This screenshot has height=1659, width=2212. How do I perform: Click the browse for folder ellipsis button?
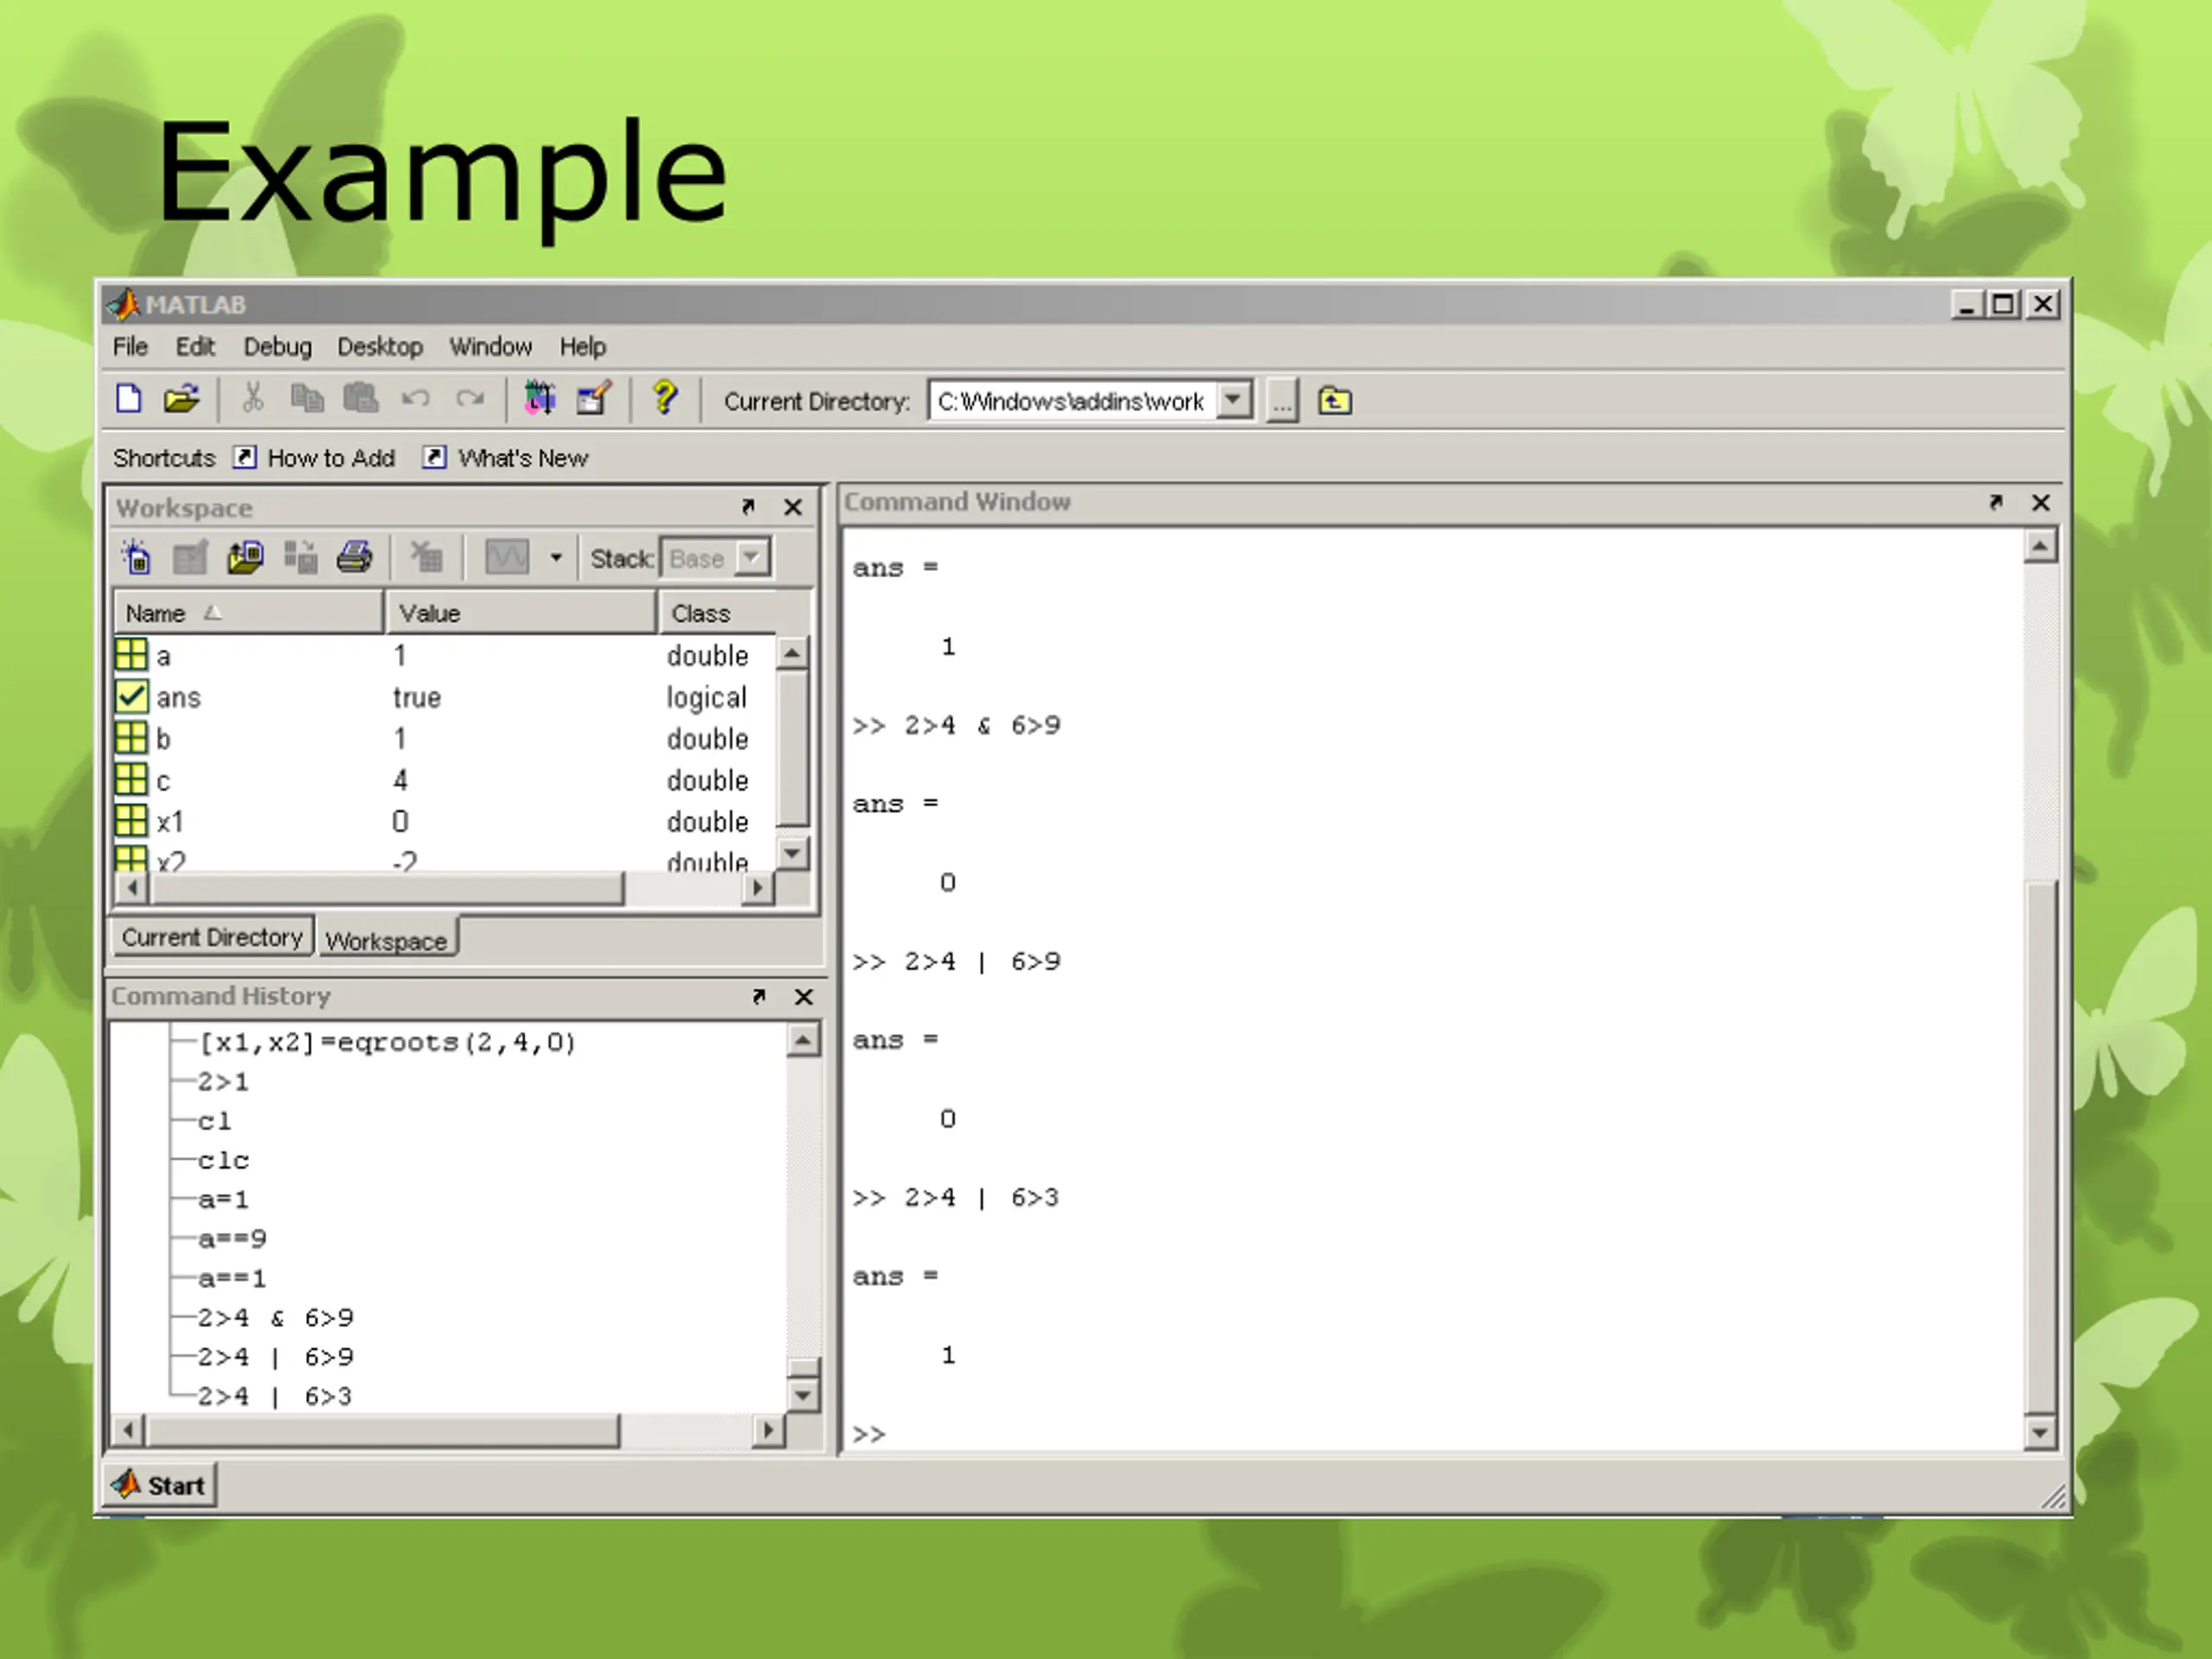[1282, 402]
